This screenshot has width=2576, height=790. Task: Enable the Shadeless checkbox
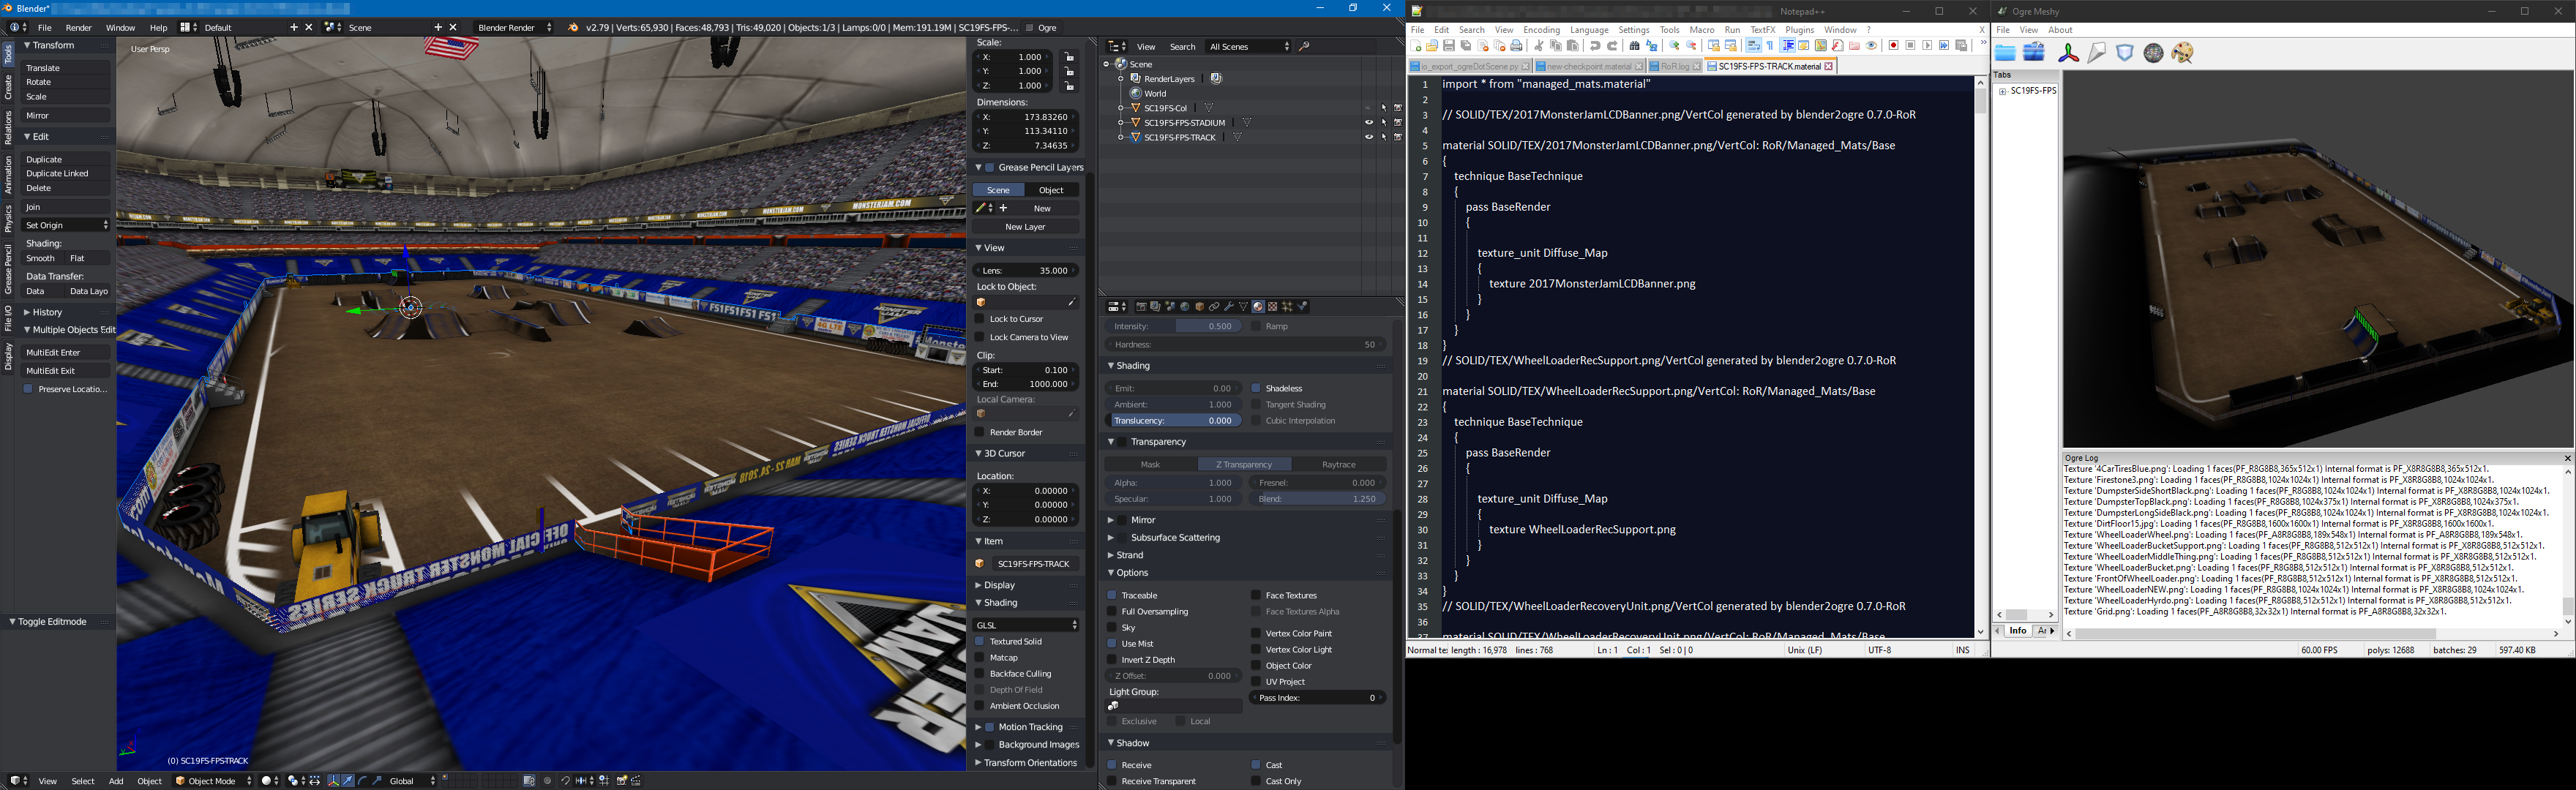coord(1256,388)
